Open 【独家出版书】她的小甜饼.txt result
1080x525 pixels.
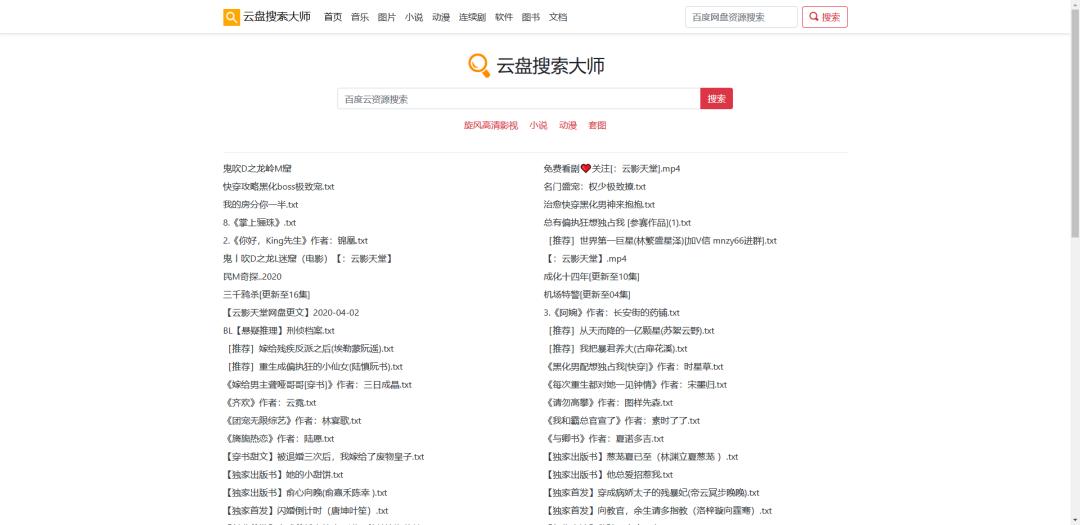point(283,475)
